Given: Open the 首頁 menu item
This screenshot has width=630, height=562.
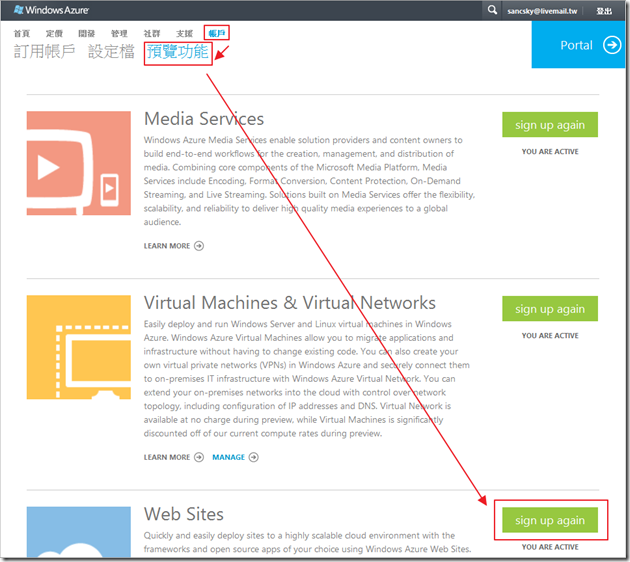Looking at the screenshot, I should (x=22, y=33).
